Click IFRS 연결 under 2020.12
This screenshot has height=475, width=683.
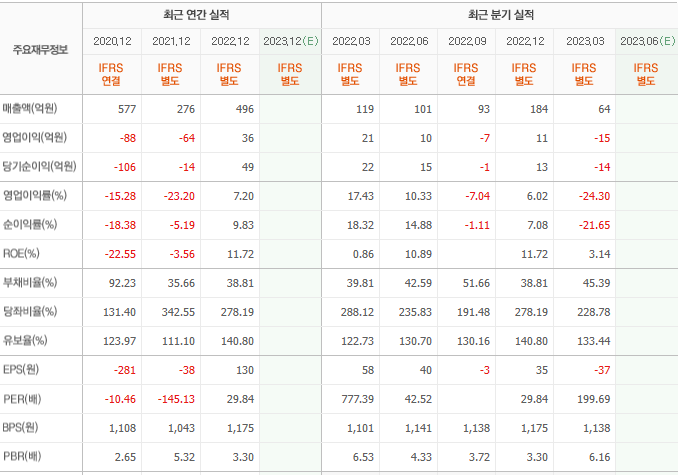[x=111, y=75]
